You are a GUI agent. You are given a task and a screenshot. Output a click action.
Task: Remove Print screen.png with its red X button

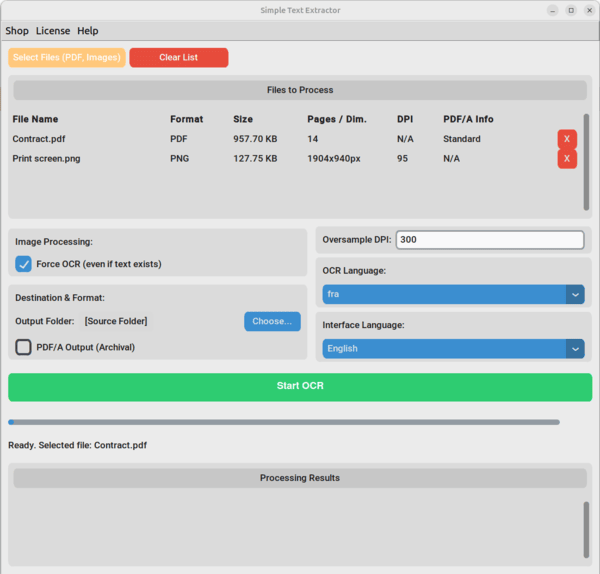(x=567, y=159)
